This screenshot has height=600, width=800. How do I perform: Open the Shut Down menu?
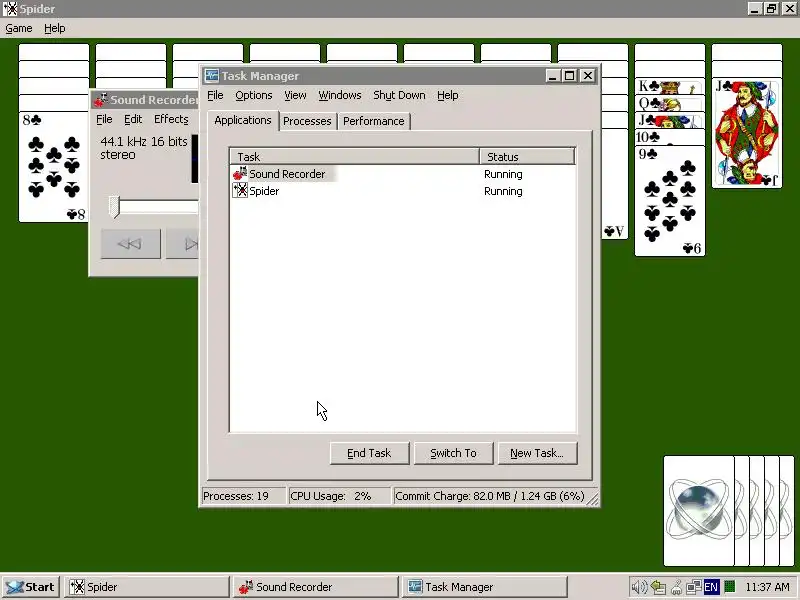(399, 95)
